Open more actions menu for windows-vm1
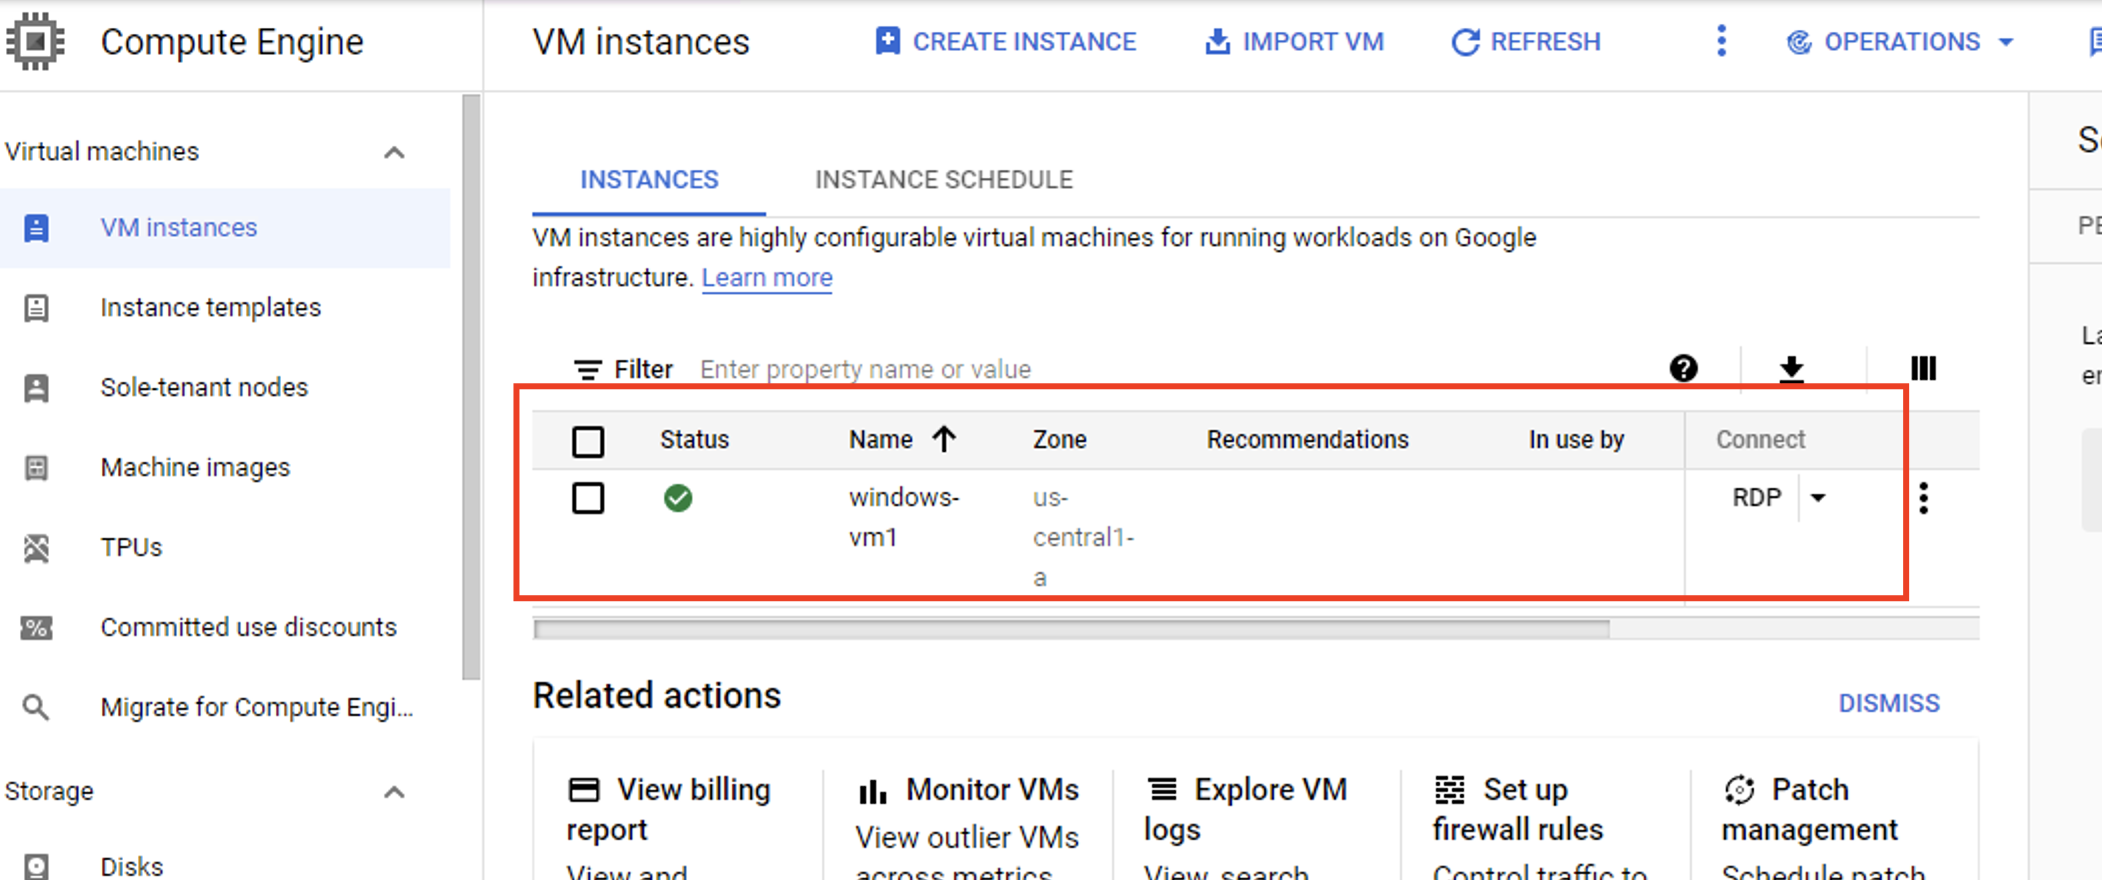Screen dimensions: 2102x880 pos(1924,498)
